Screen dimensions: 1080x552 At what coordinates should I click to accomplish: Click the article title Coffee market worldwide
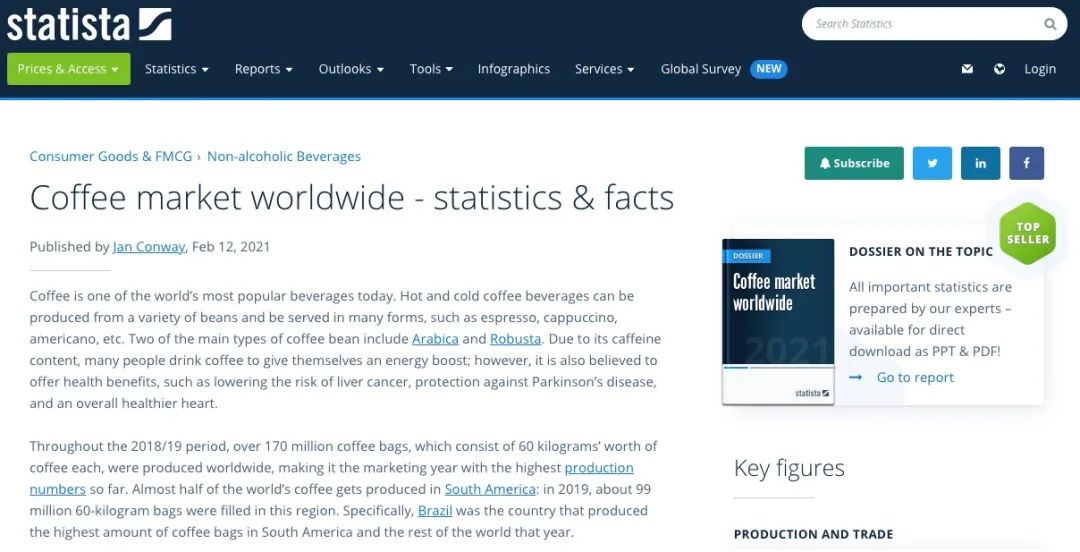click(351, 198)
